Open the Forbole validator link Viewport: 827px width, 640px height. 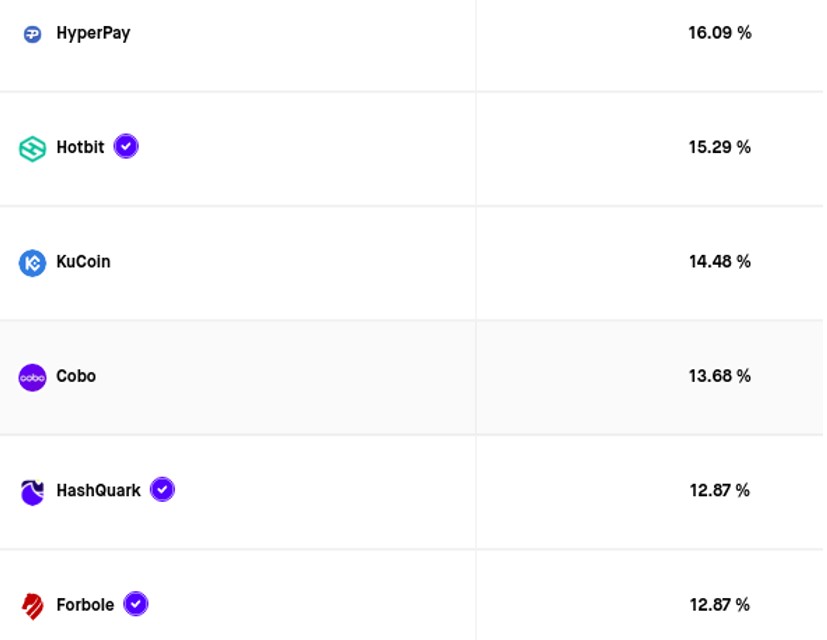(x=85, y=605)
